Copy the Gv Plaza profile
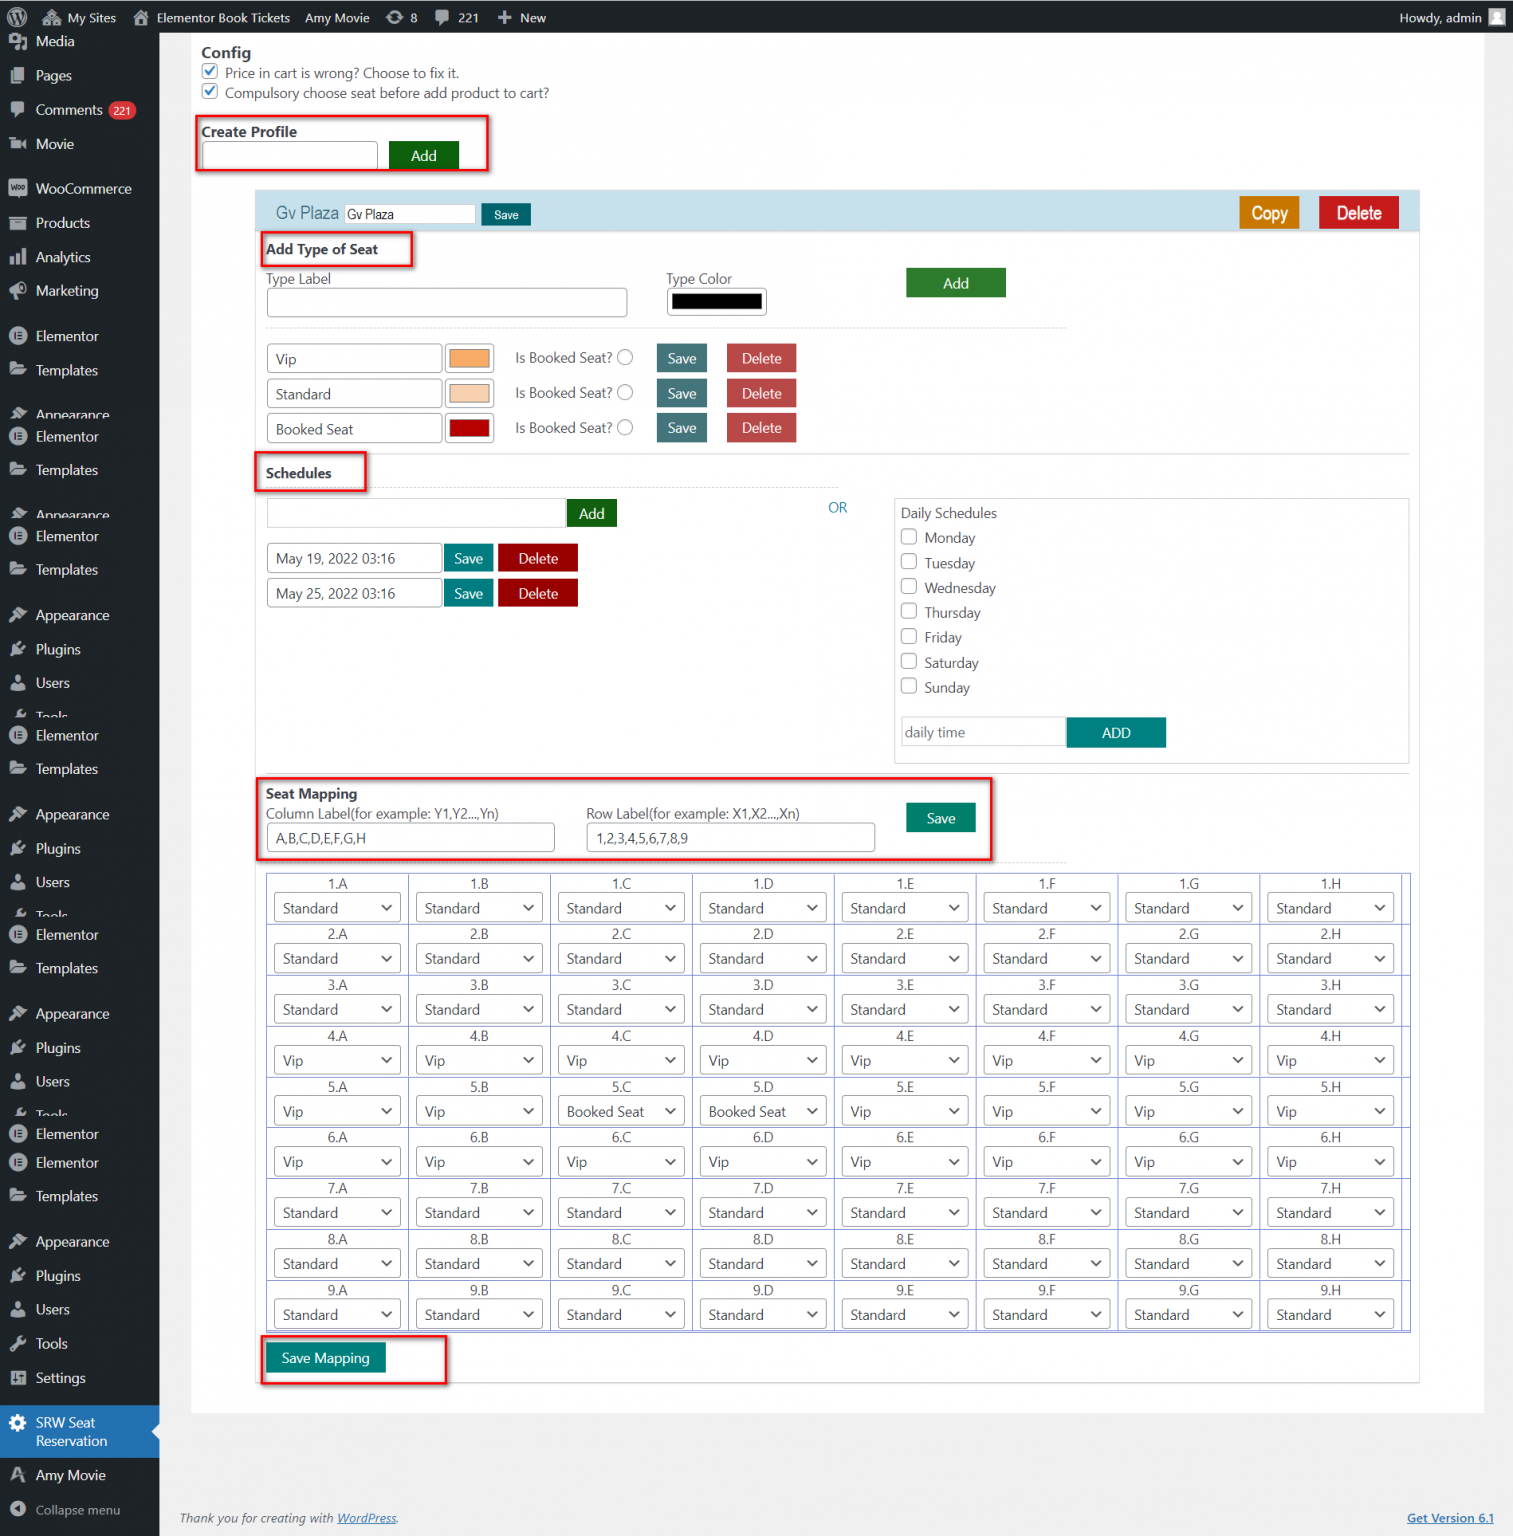 tap(1268, 212)
